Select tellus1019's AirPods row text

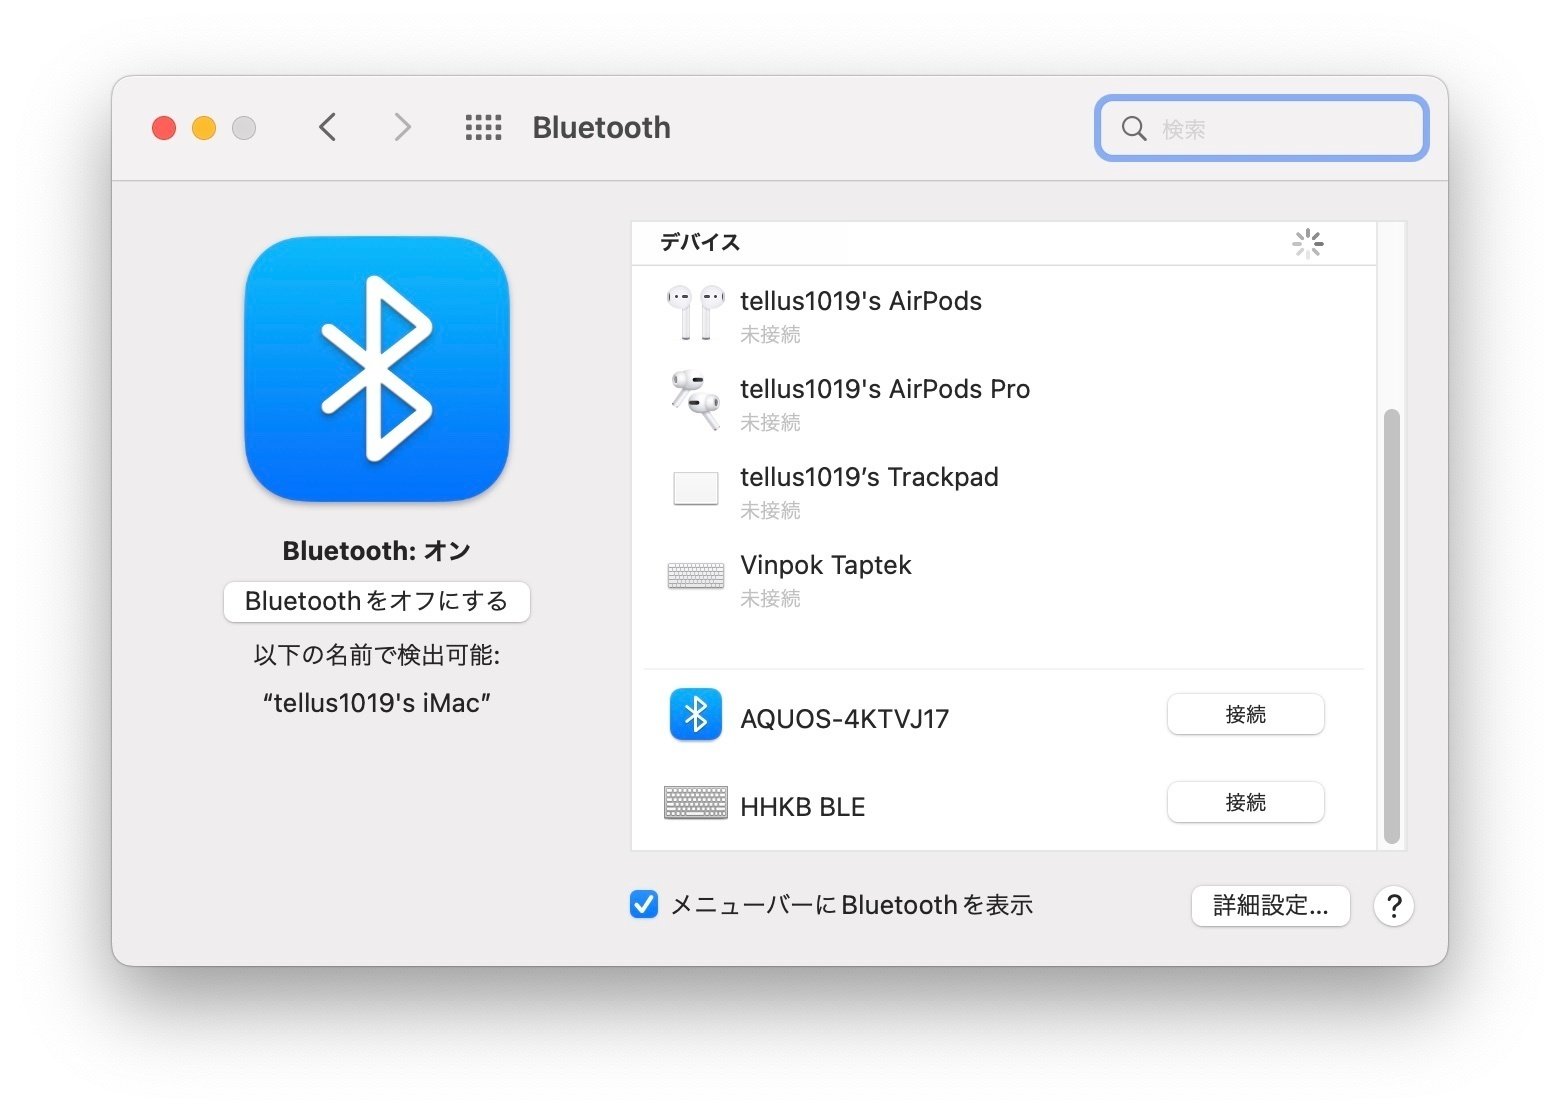click(861, 301)
